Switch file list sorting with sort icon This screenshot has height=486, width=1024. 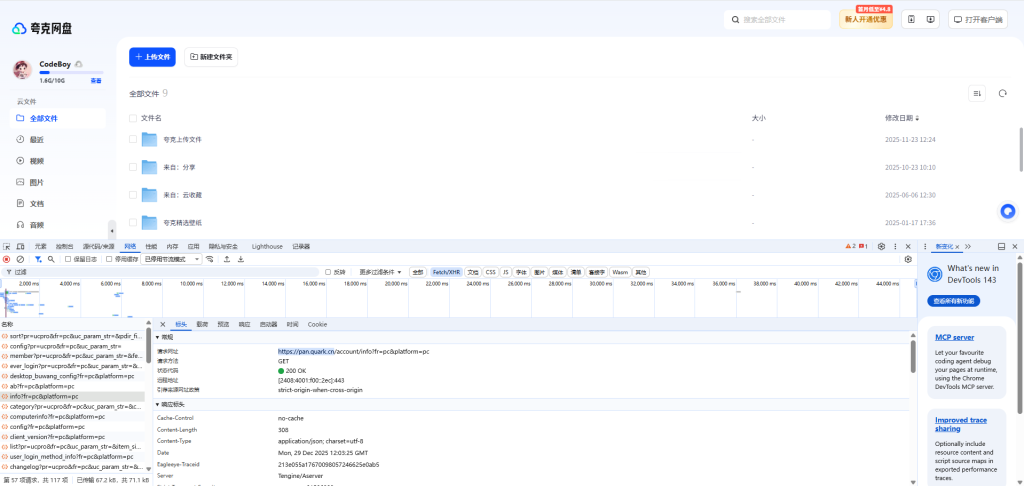coord(977,93)
